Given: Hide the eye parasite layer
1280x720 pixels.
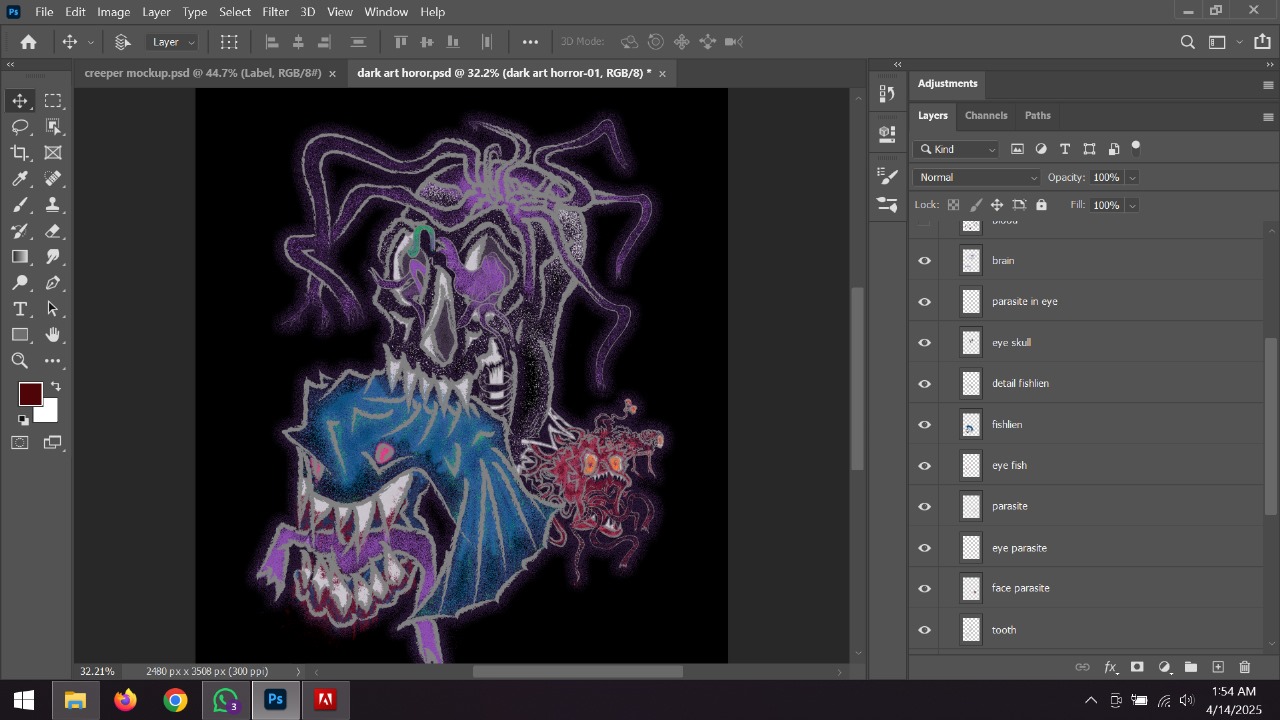Looking at the screenshot, I should pos(925,548).
